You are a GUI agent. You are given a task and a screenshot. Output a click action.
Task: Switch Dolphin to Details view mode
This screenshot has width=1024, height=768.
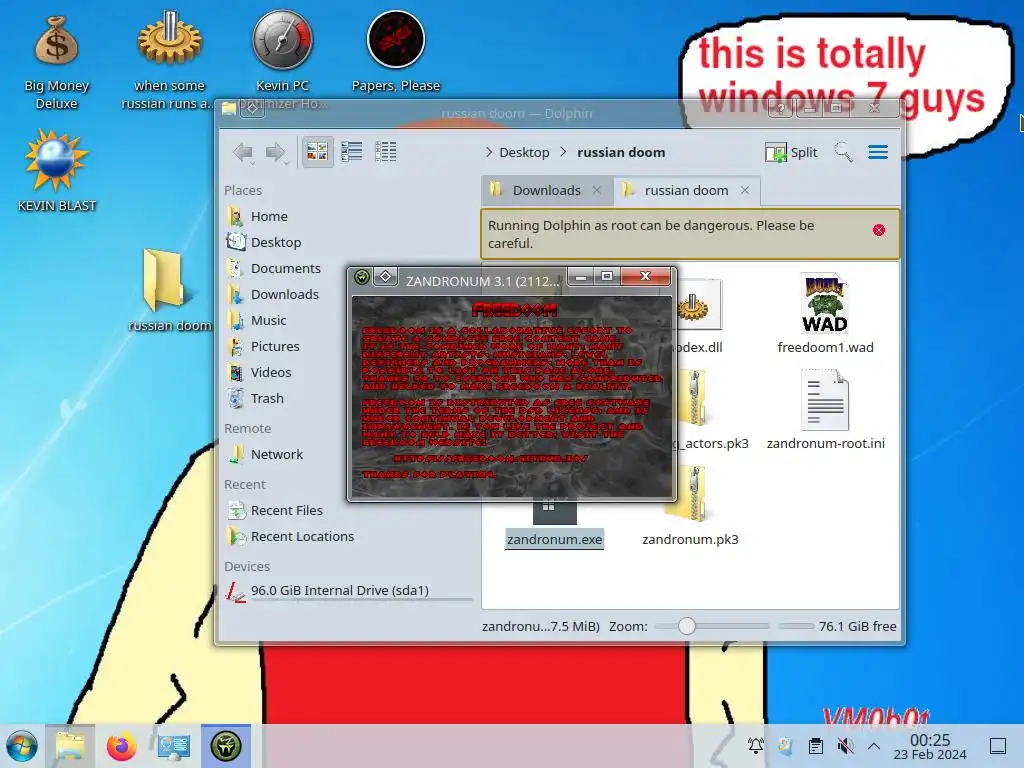tap(385, 152)
